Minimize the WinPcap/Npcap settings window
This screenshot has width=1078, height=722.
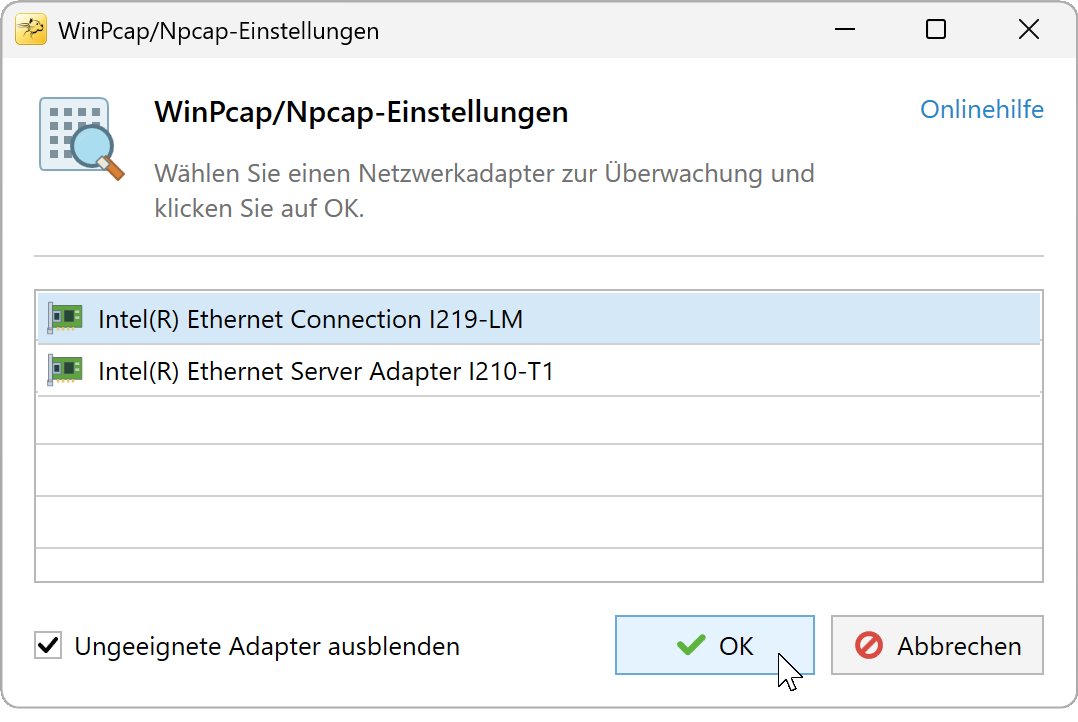tap(845, 30)
